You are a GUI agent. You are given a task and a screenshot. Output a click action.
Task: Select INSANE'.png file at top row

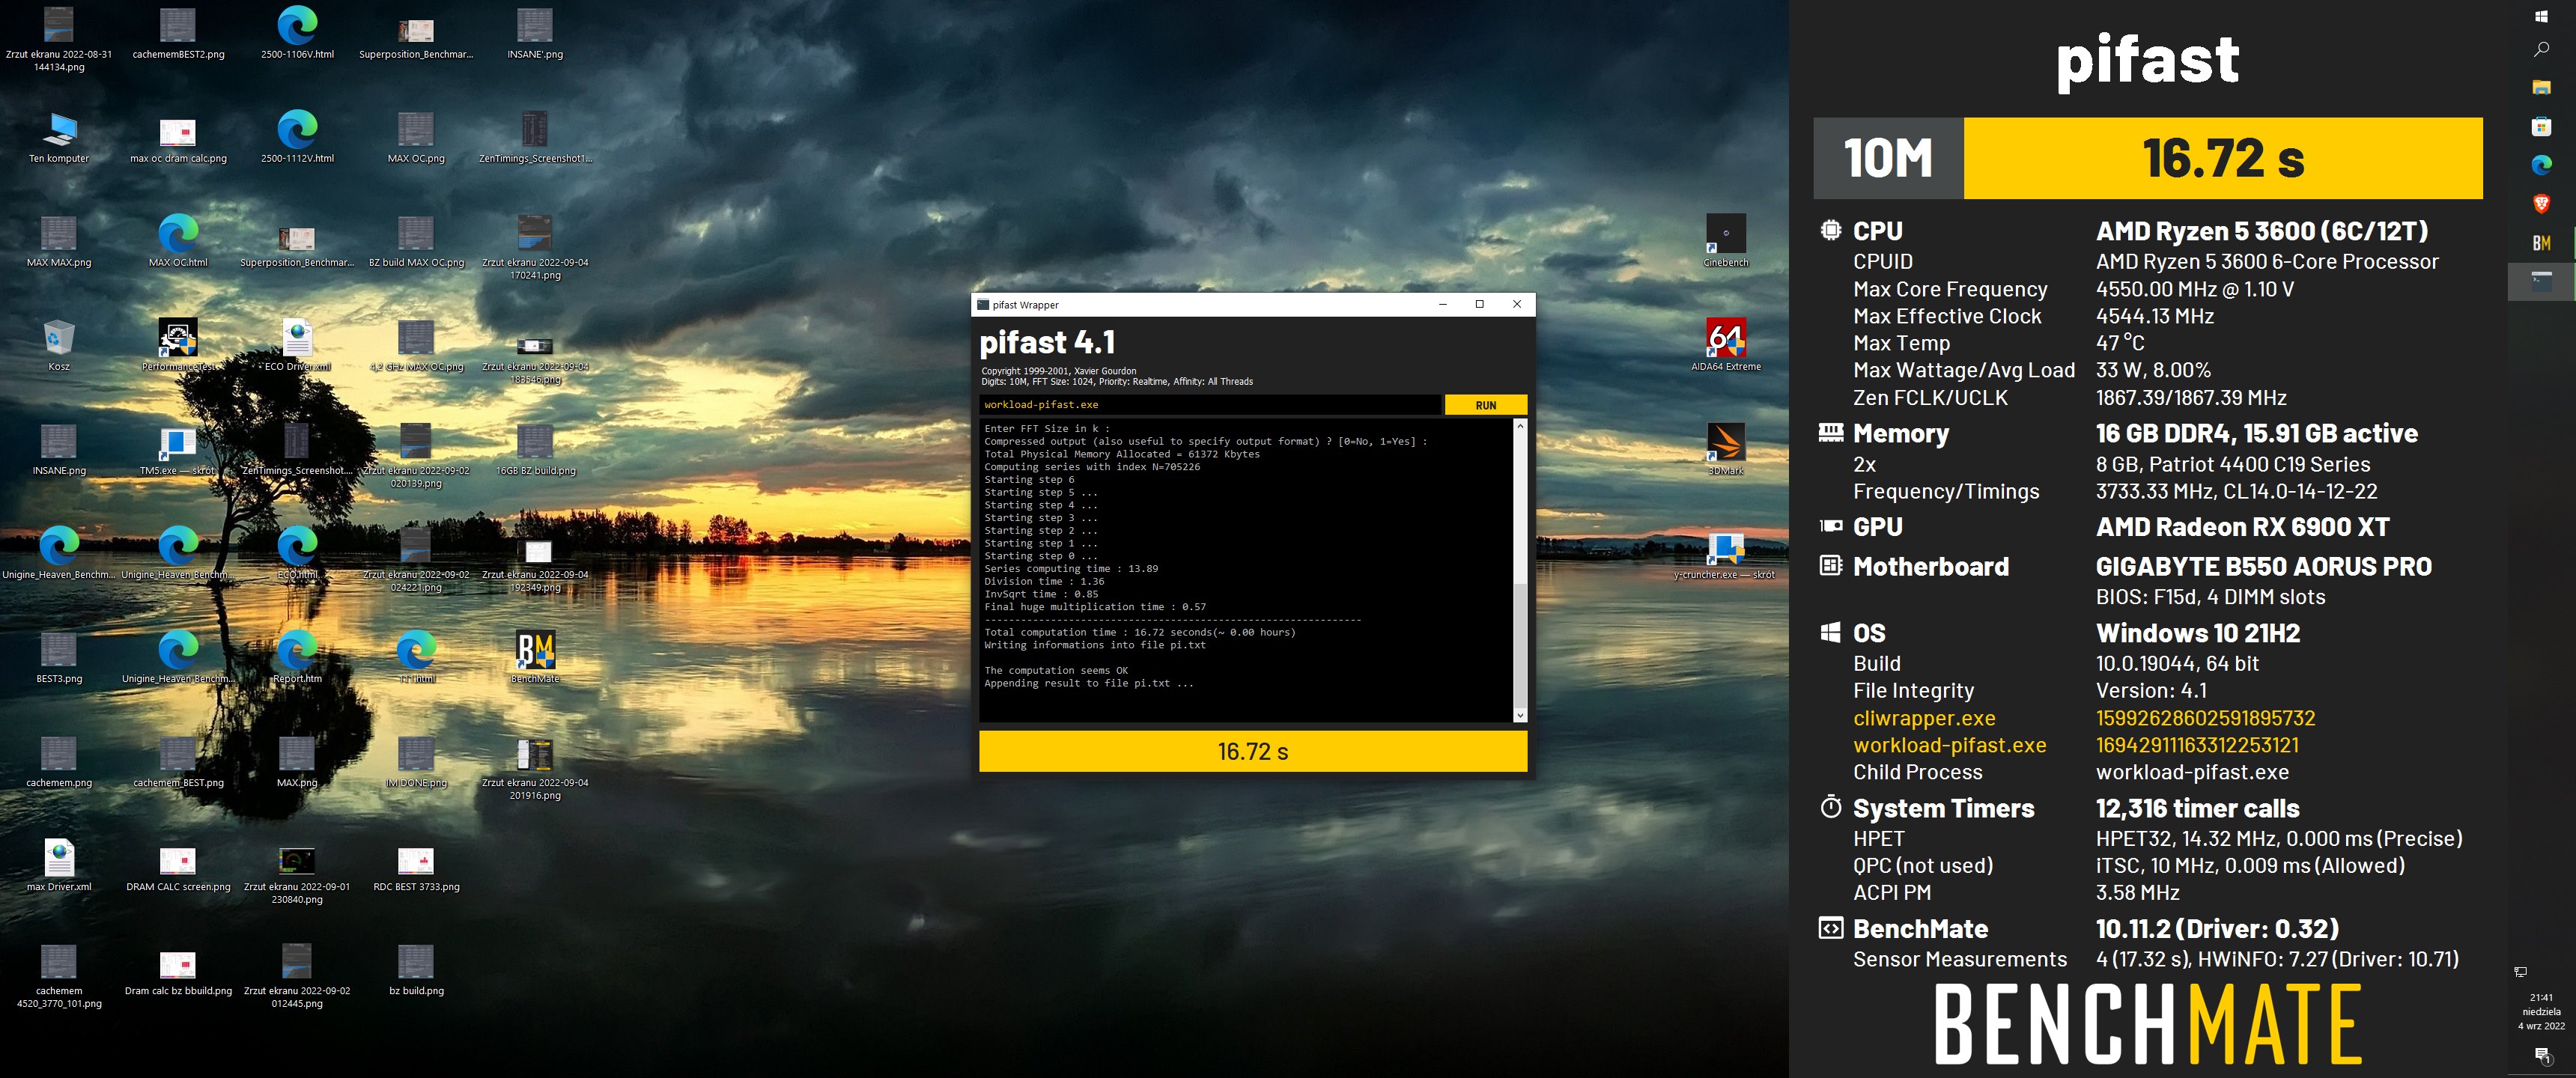click(x=535, y=33)
